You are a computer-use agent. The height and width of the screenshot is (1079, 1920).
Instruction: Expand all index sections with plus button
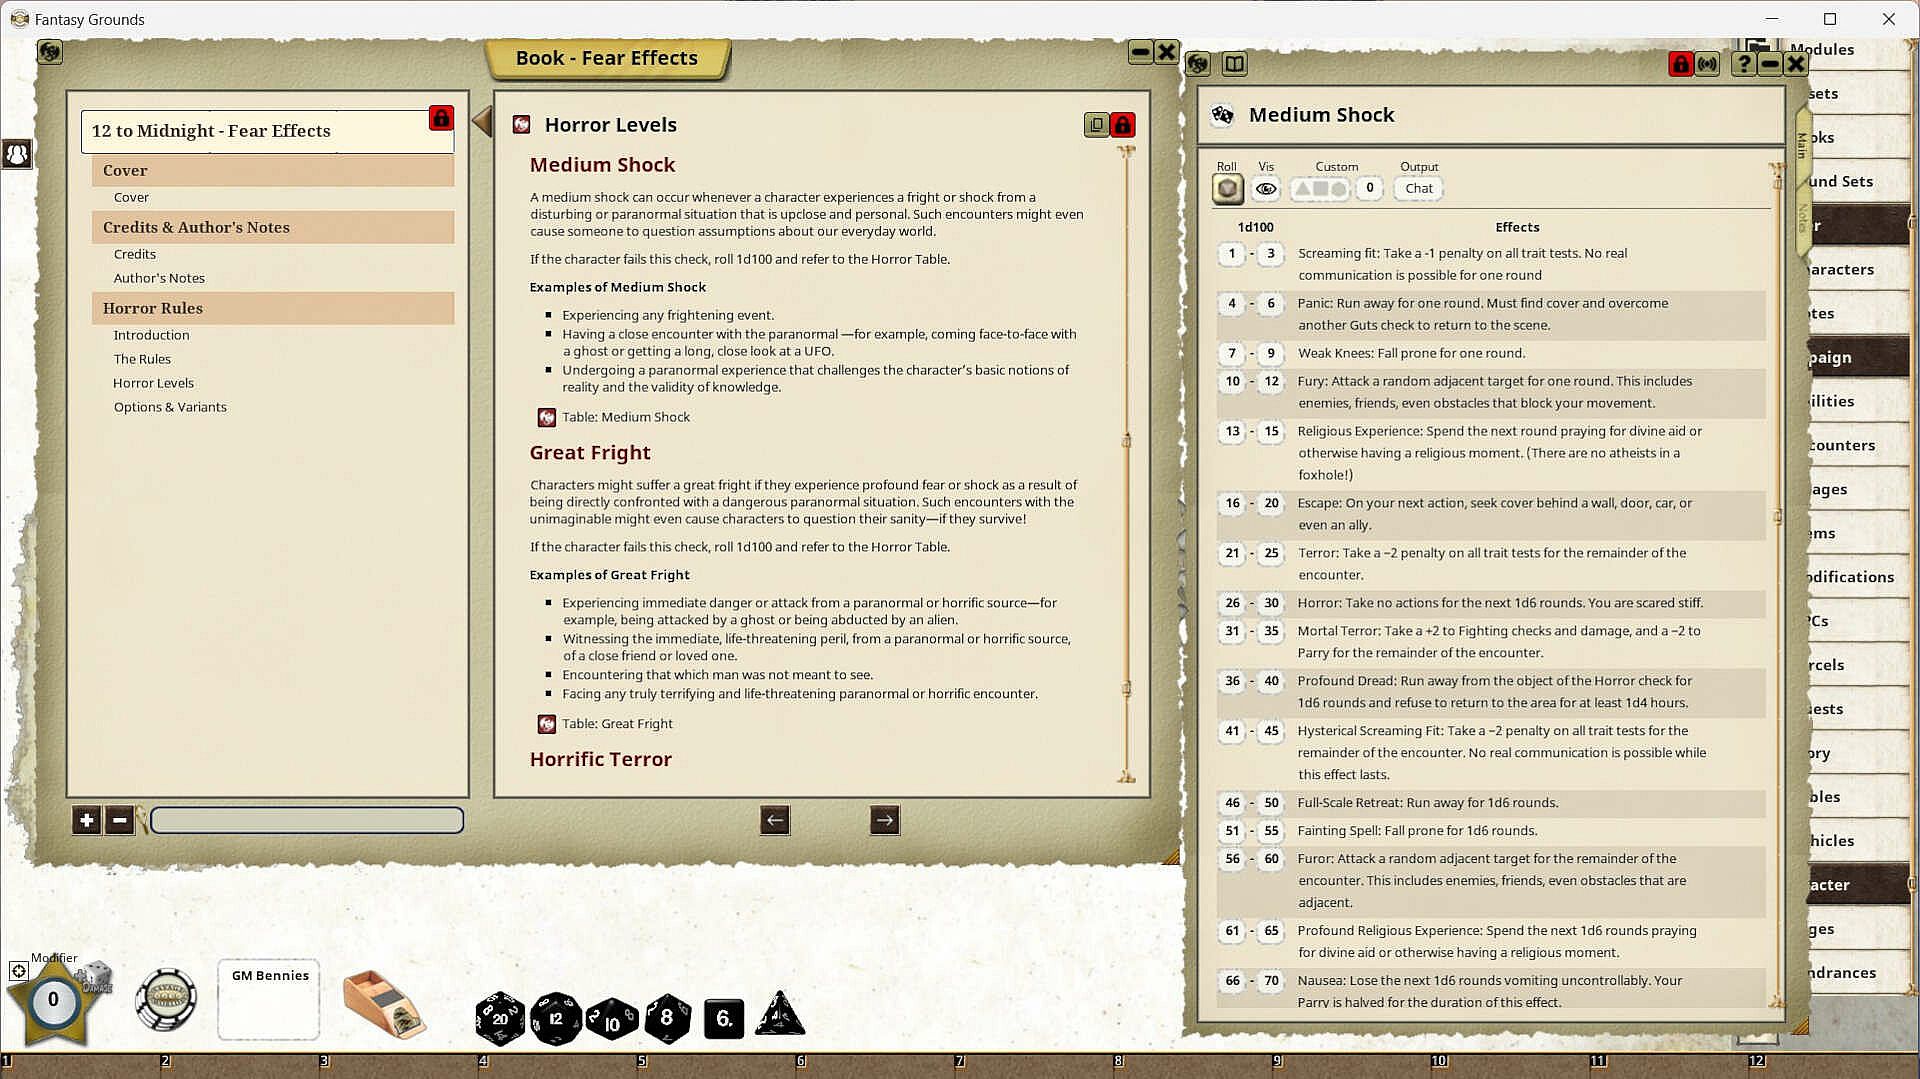pos(87,820)
